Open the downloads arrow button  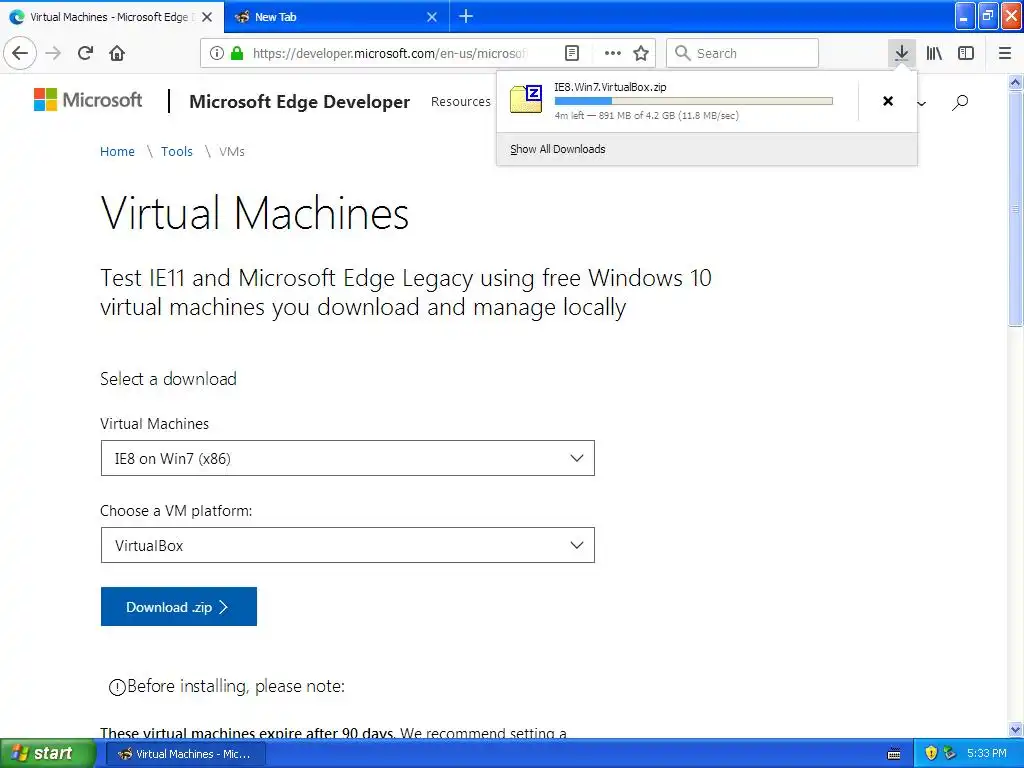901,53
